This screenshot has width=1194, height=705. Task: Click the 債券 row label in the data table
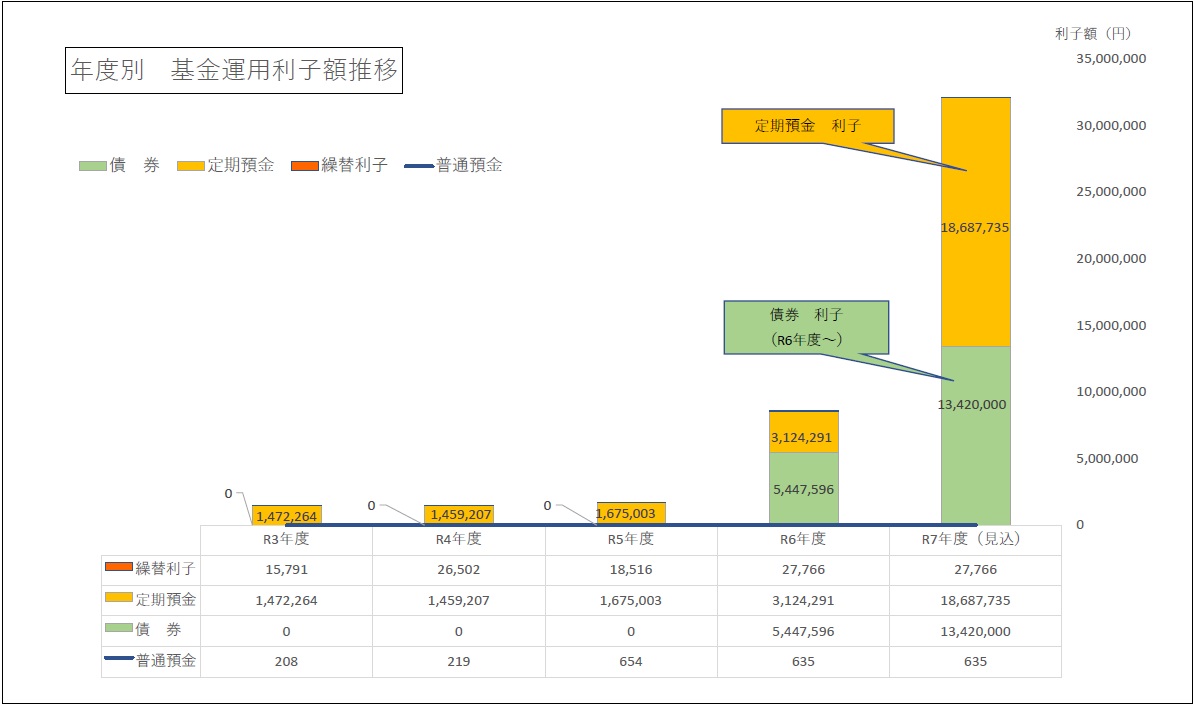(x=158, y=630)
